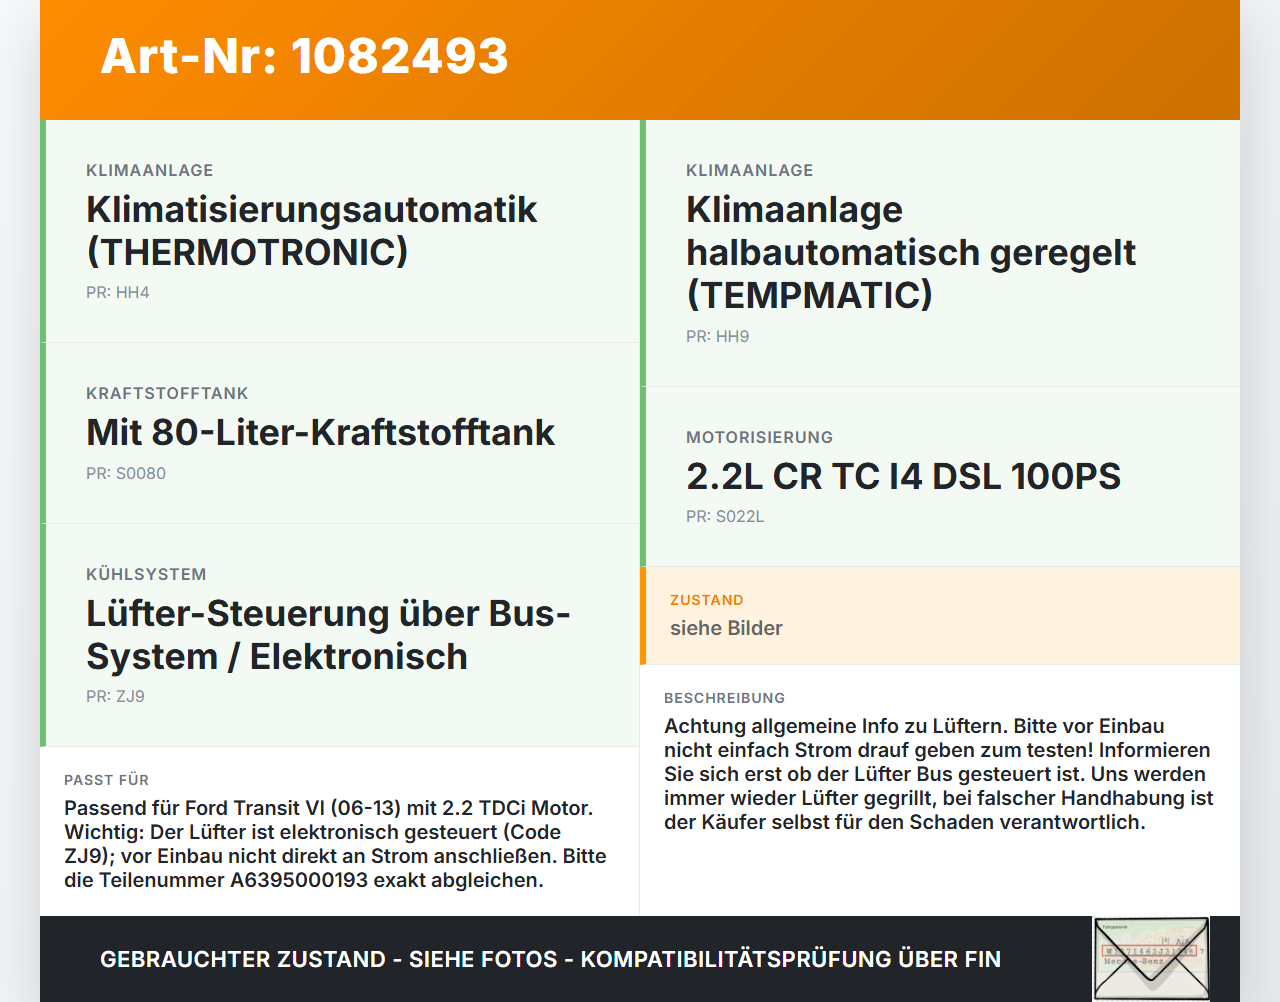Viewport: 1280px width, 1002px height.
Task: Click the ZUSTAND label
Action: coord(707,601)
